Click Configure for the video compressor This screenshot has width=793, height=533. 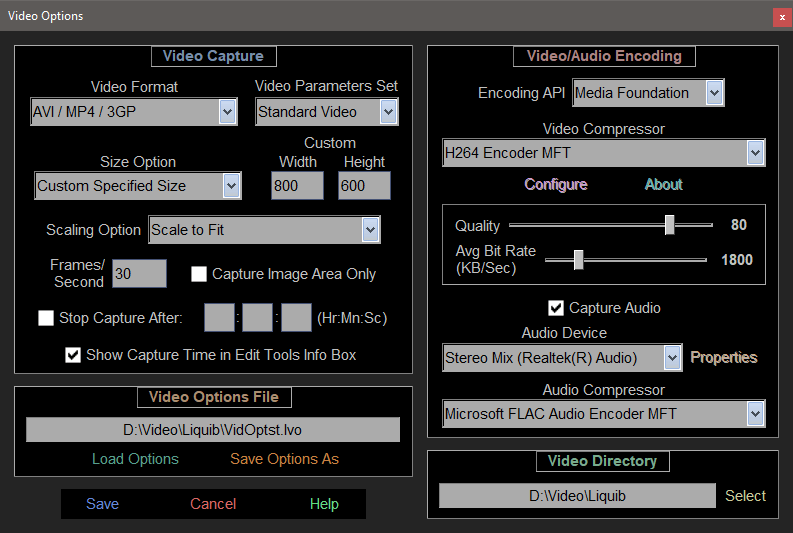(x=555, y=185)
